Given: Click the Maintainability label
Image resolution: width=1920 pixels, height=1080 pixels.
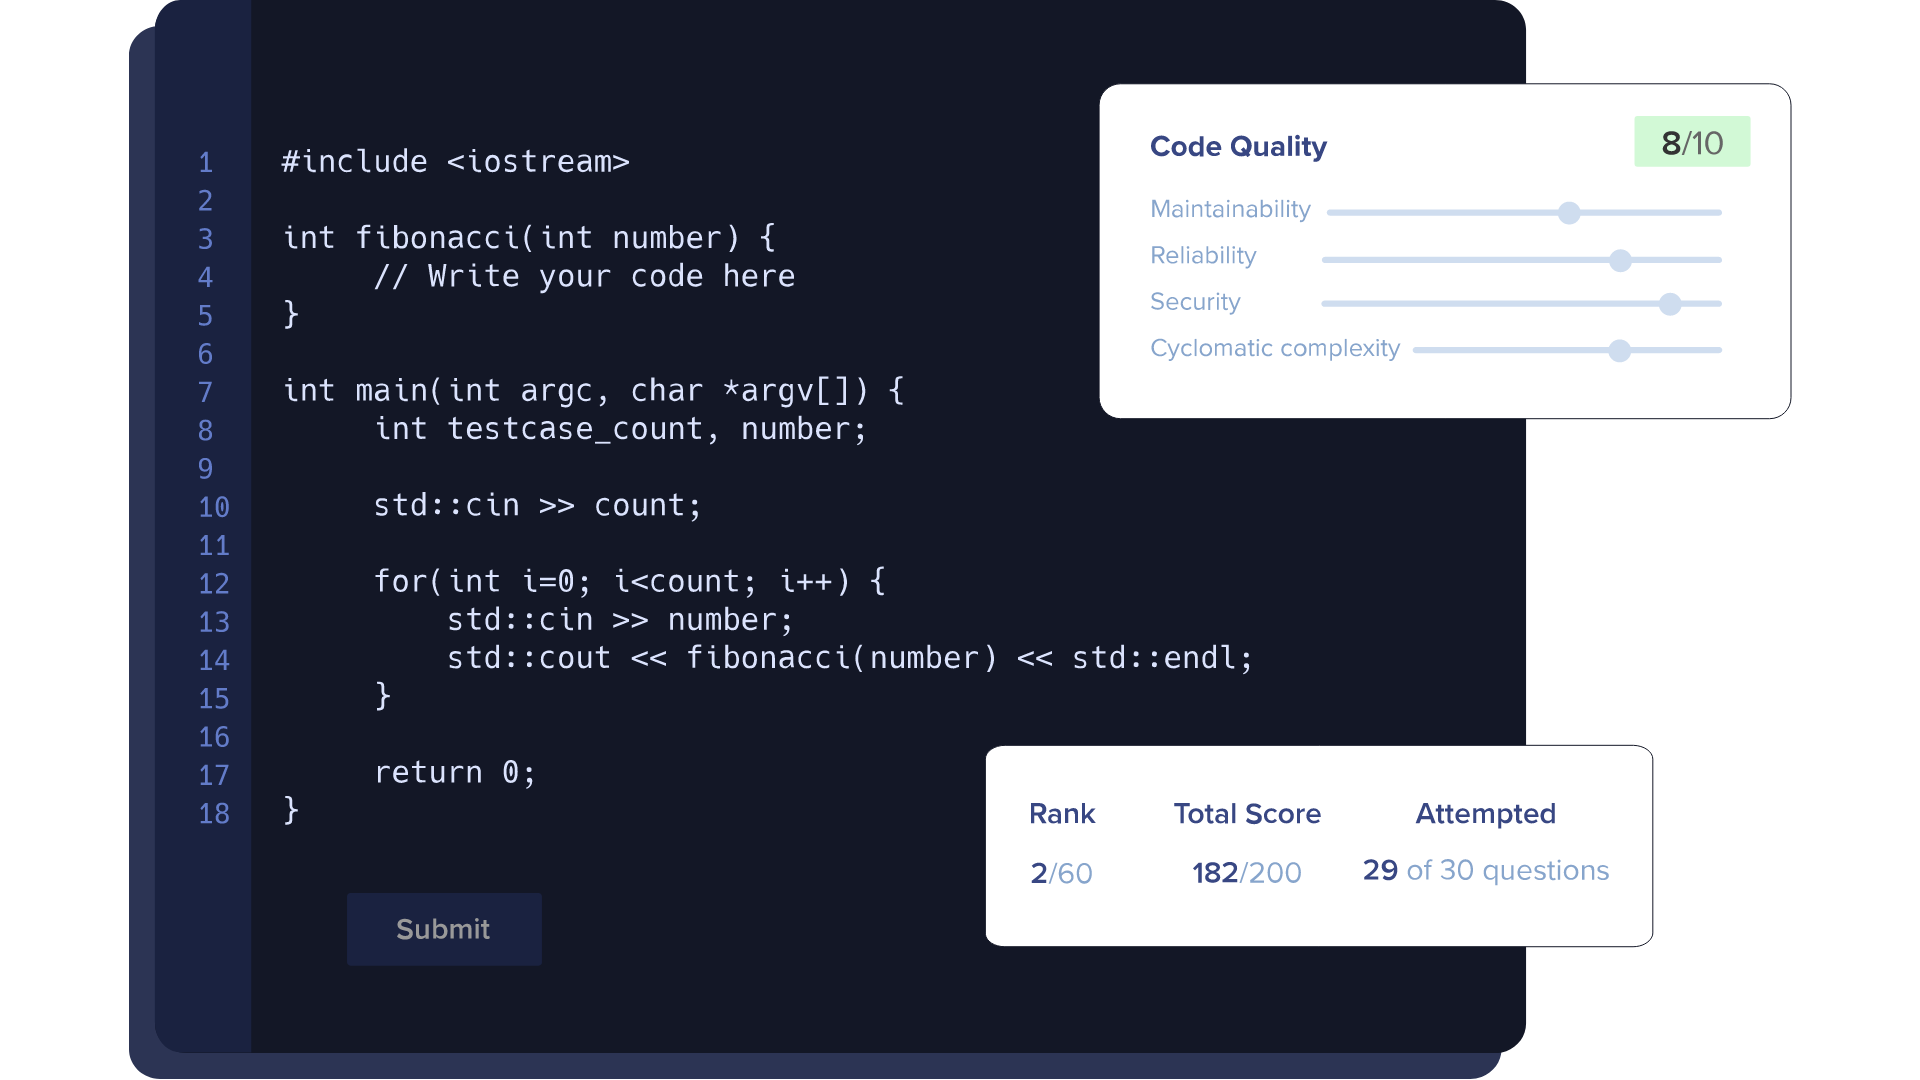Looking at the screenshot, I should coord(1230,209).
